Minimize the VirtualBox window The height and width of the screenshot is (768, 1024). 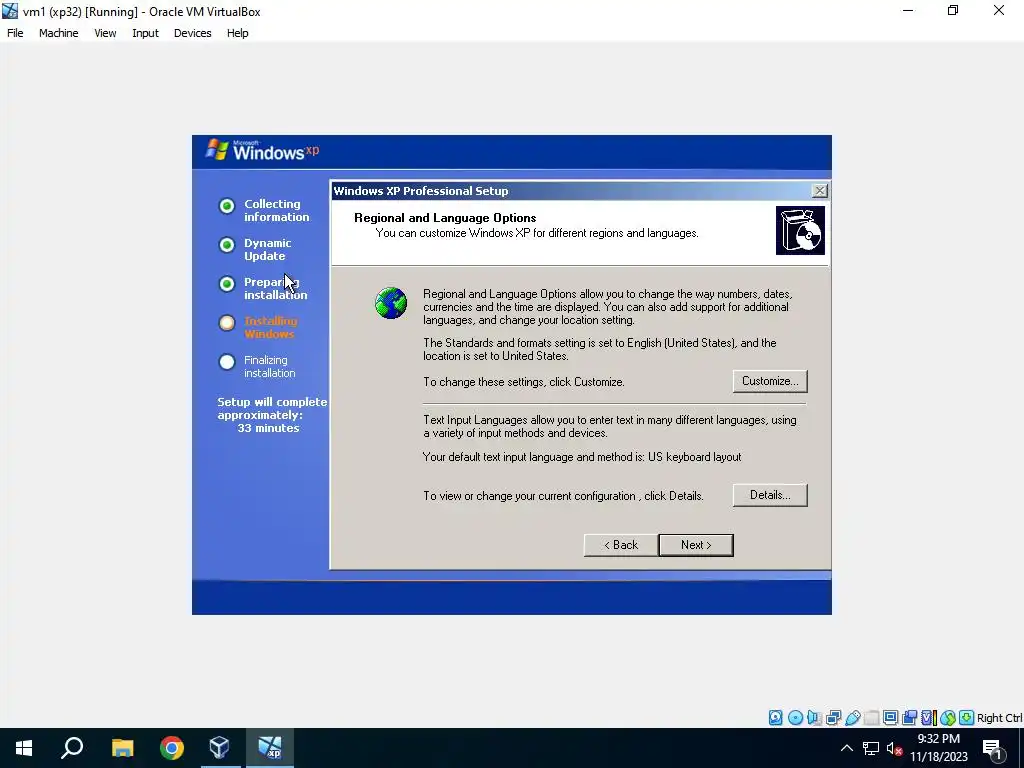click(x=908, y=11)
